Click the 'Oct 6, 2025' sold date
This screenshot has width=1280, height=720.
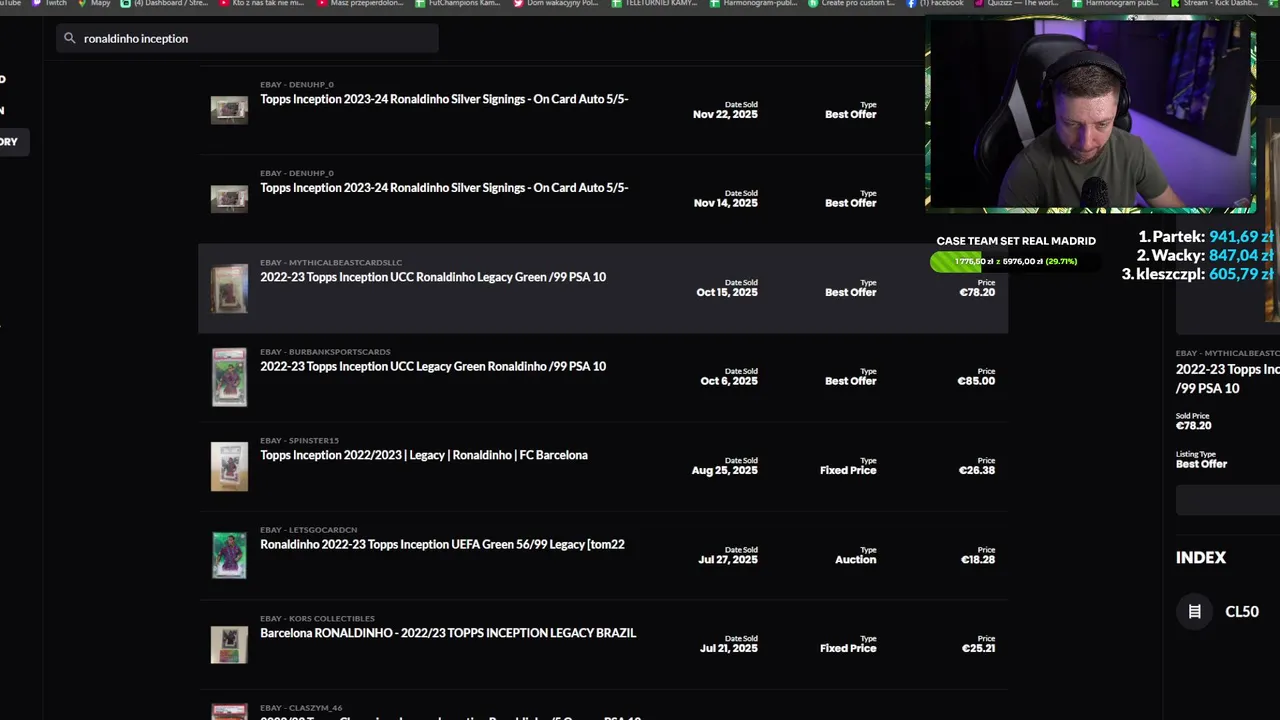click(729, 381)
